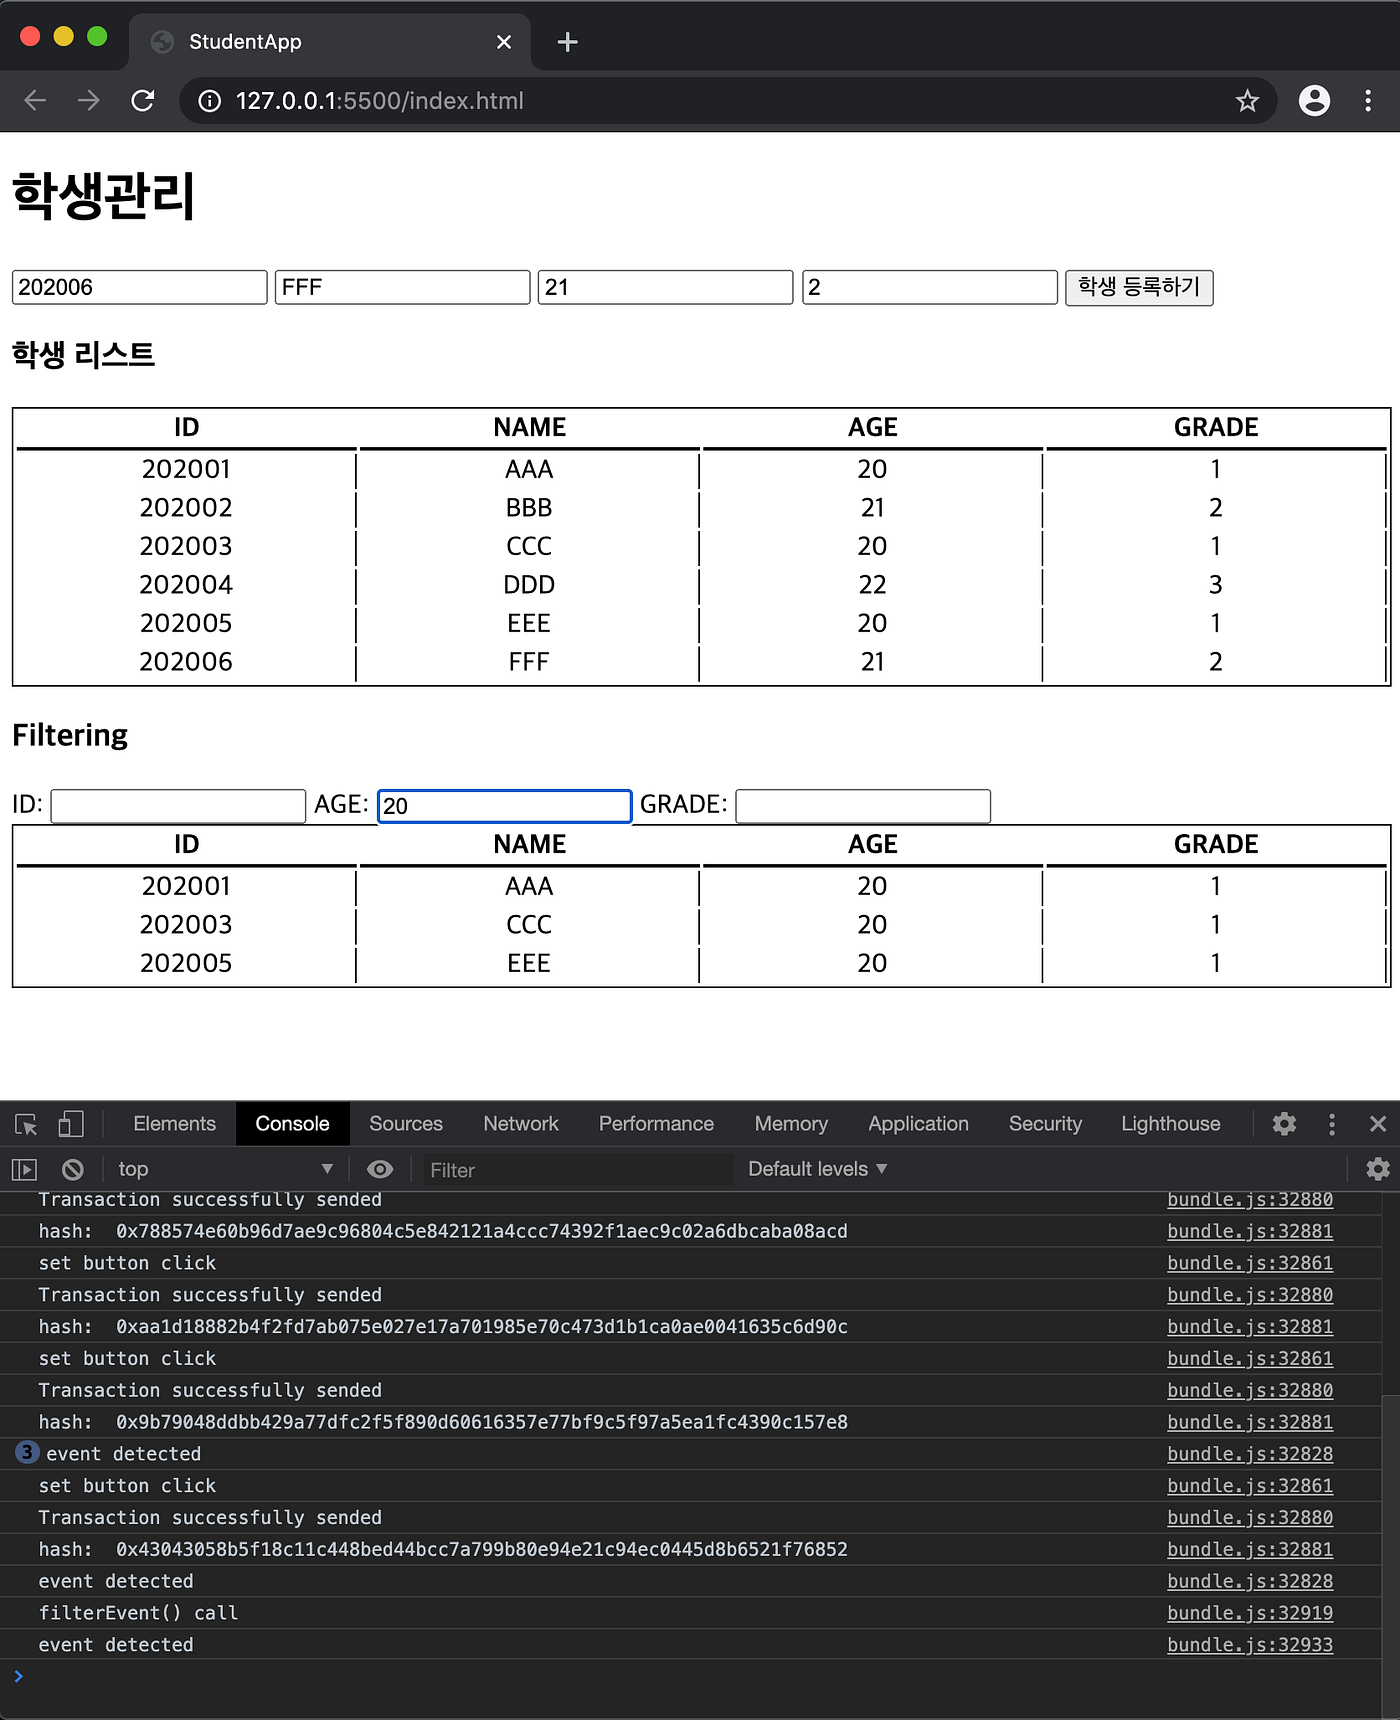Click the 학생 등록하기 button
This screenshot has width=1400, height=1720.
[1139, 288]
